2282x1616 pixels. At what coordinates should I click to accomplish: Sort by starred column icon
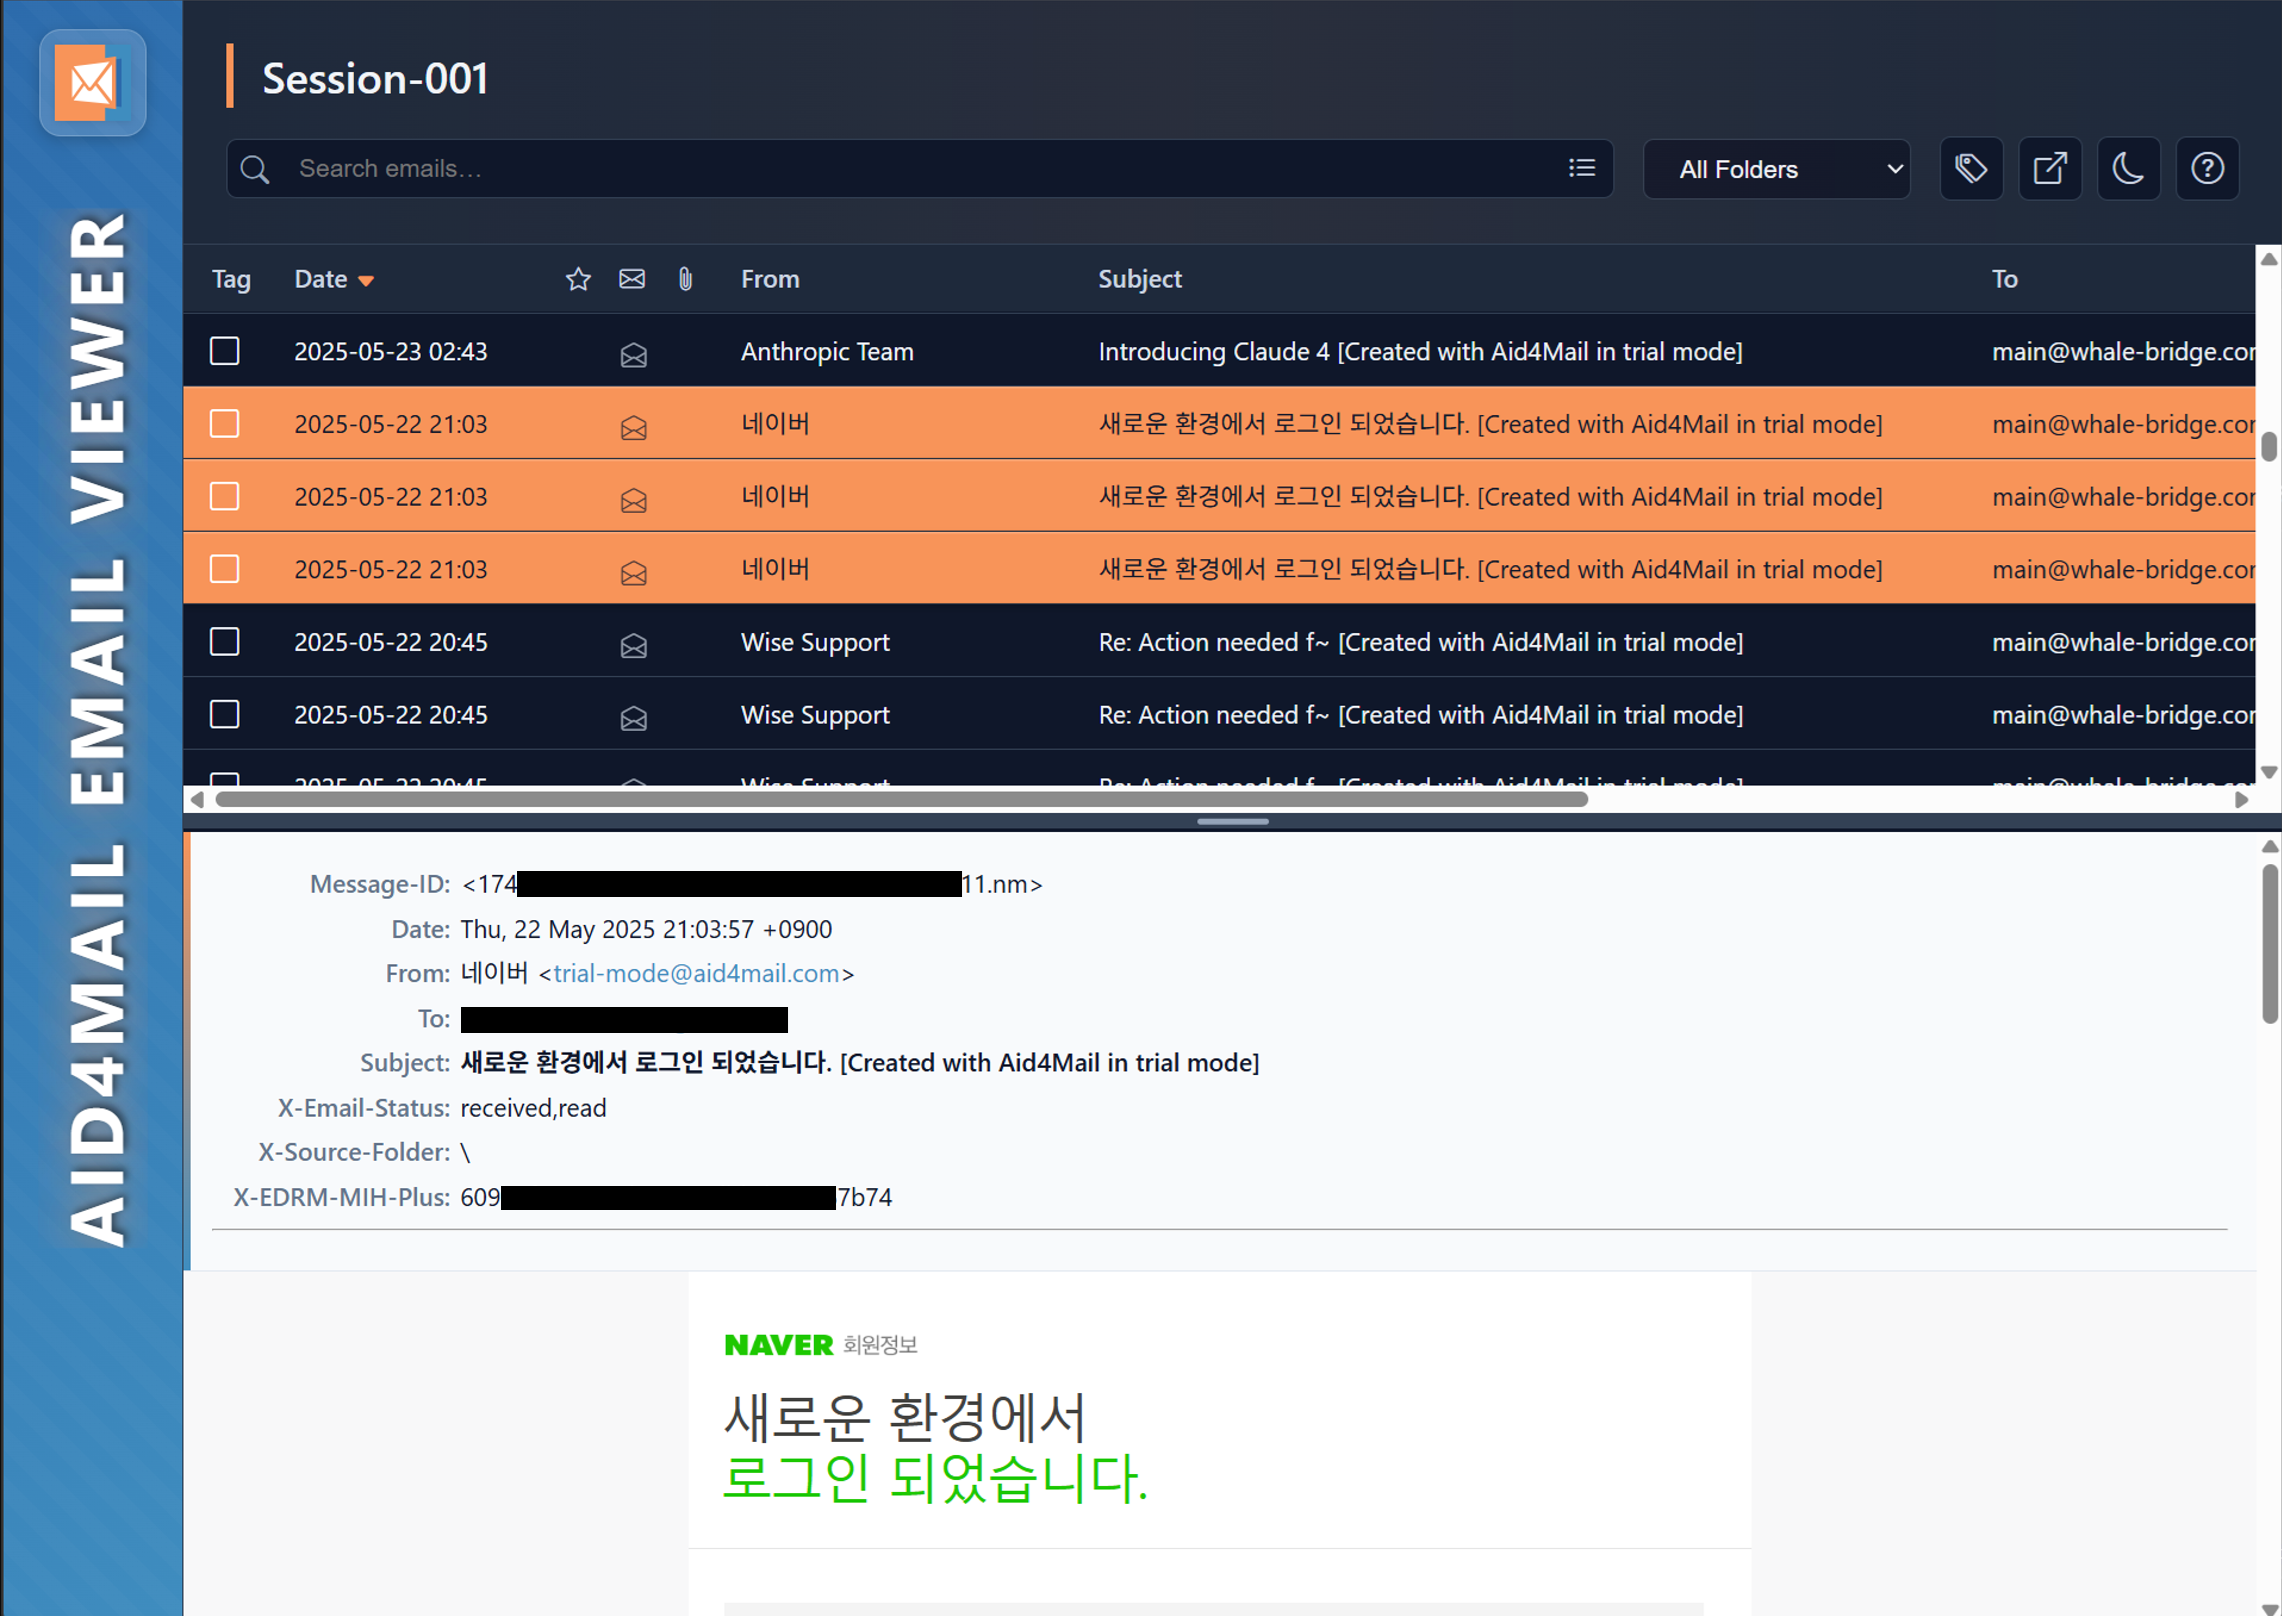point(578,279)
